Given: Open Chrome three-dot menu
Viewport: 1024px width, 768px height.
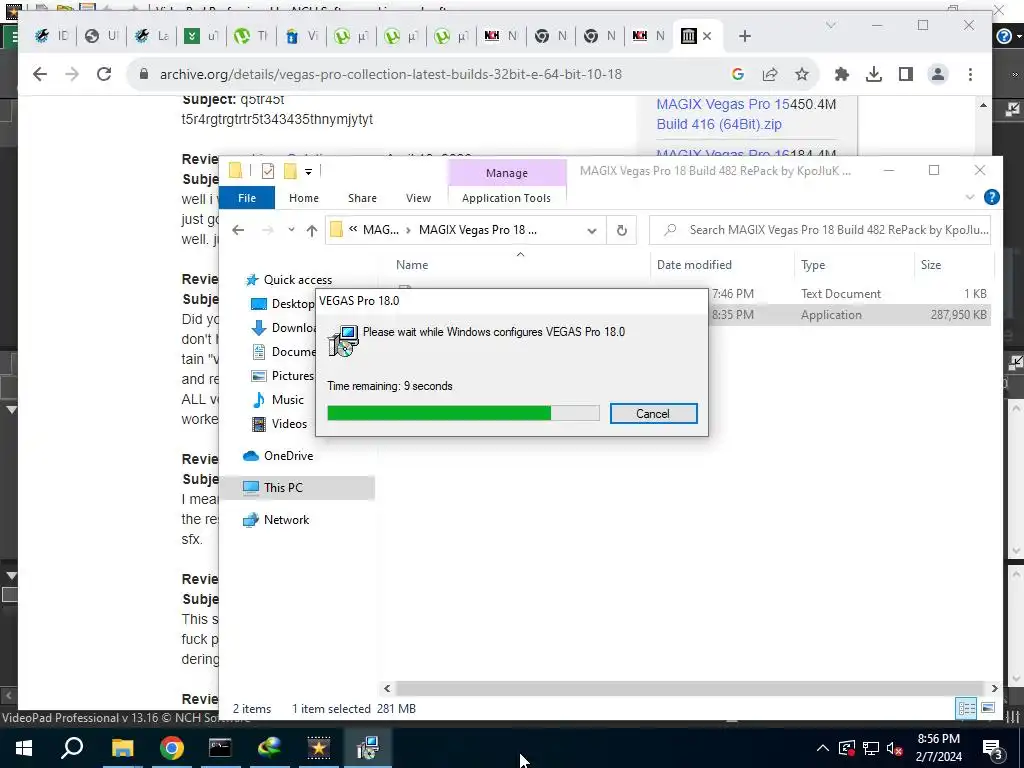Looking at the screenshot, I should pos(970,74).
